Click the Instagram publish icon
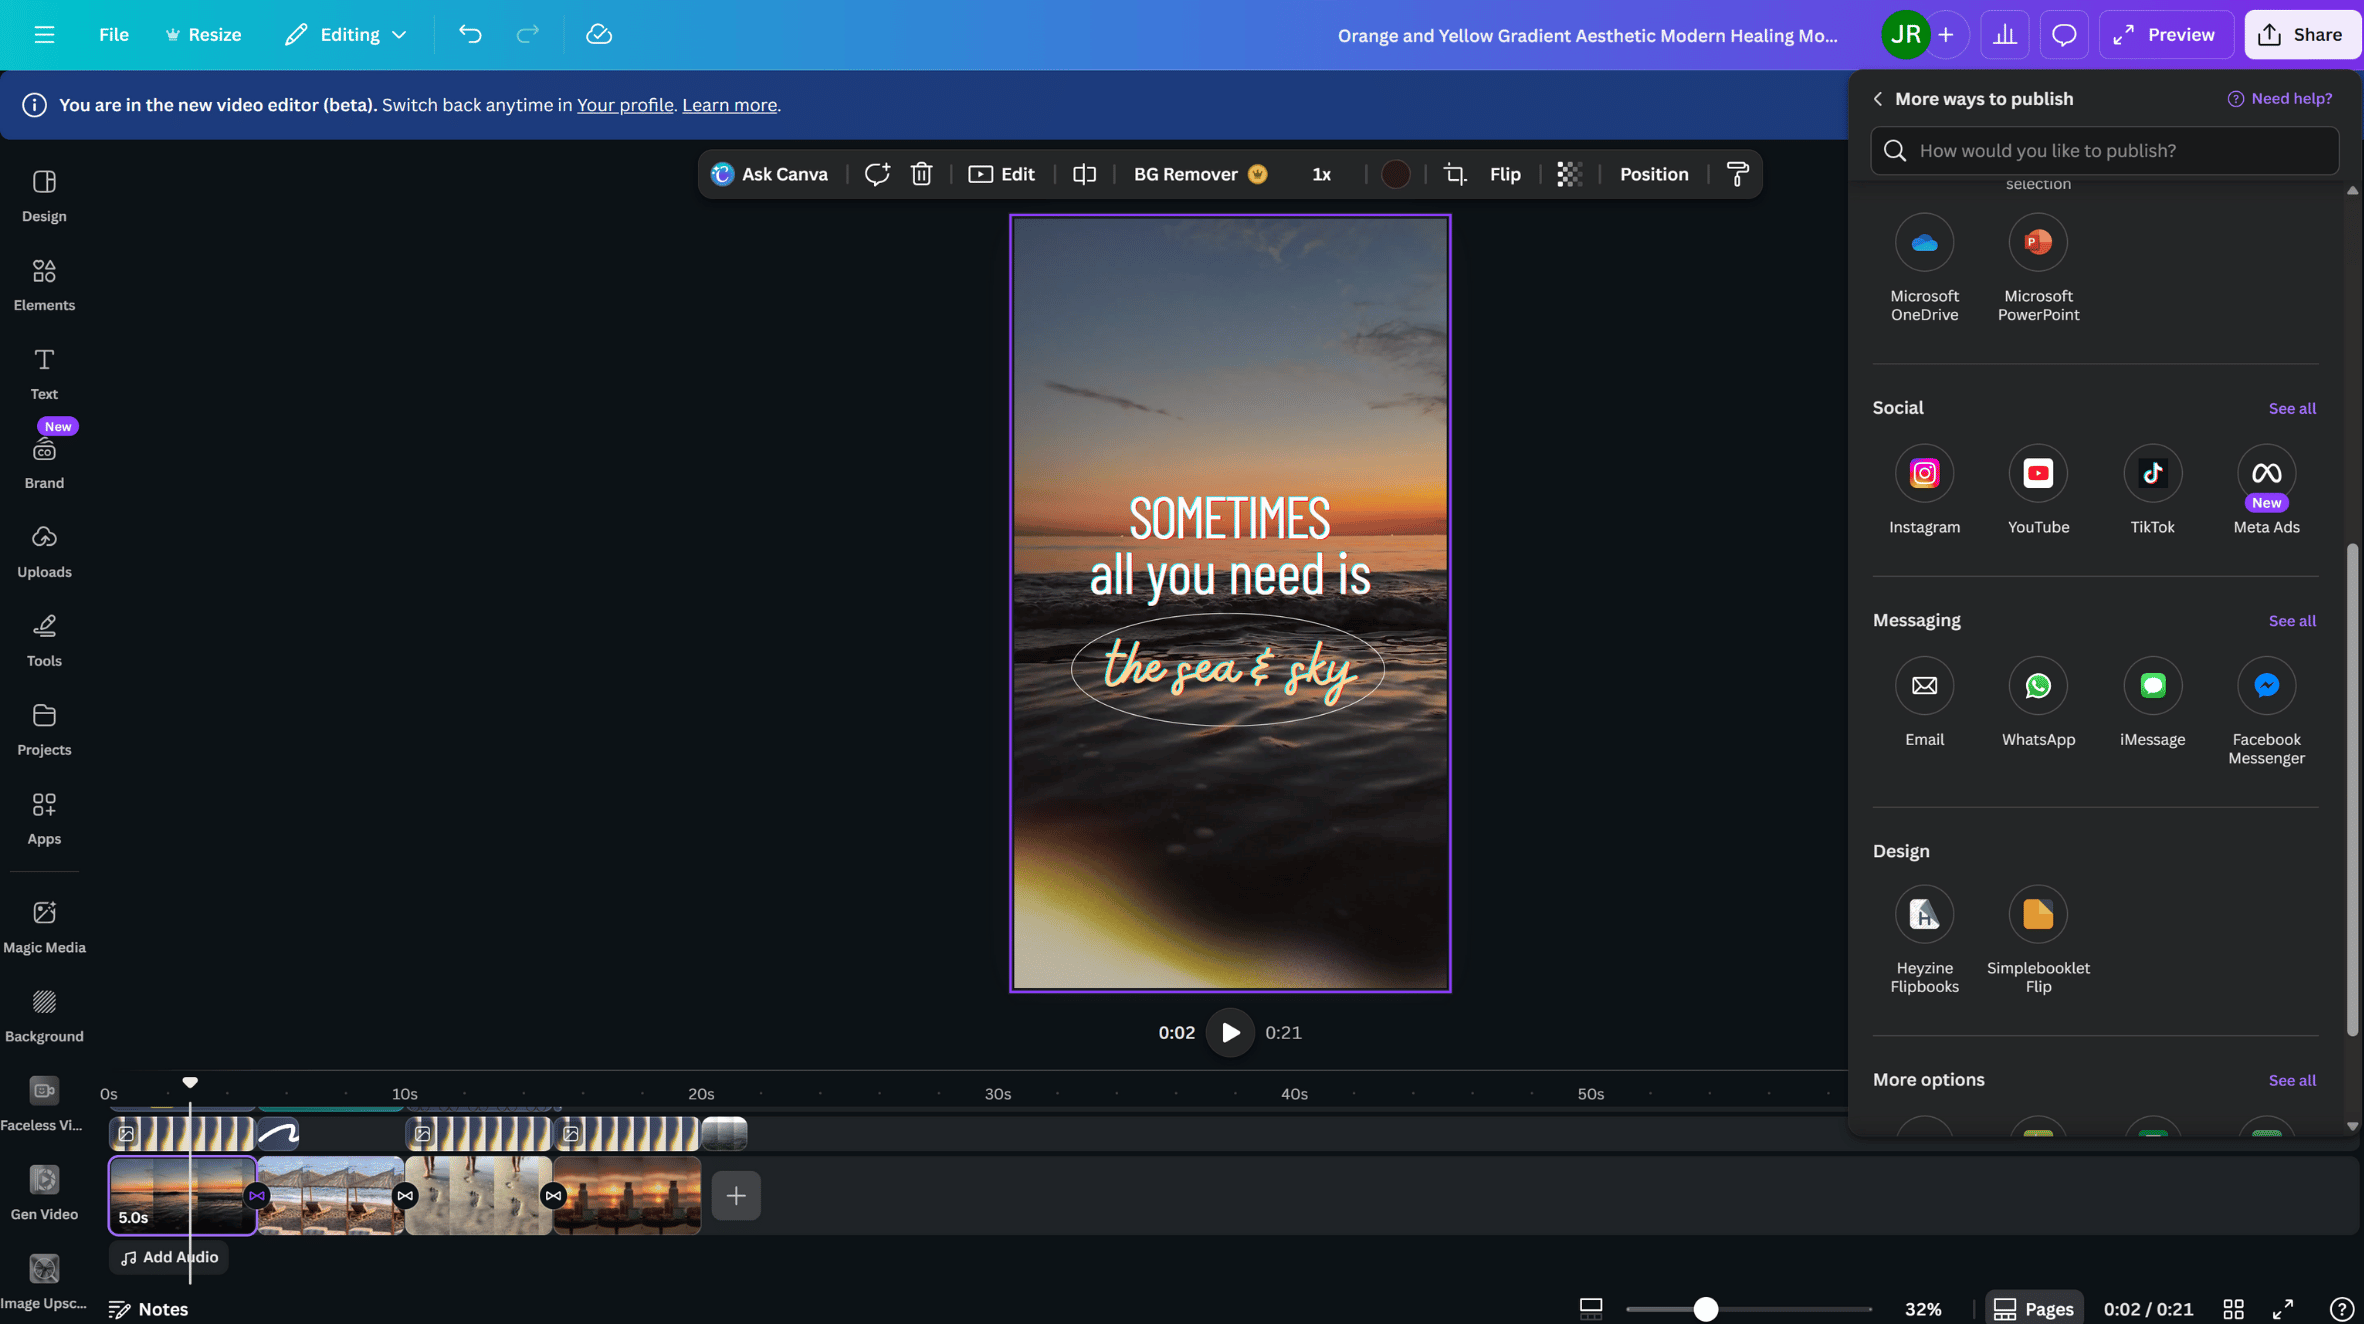2364x1324 pixels. click(1924, 473)
